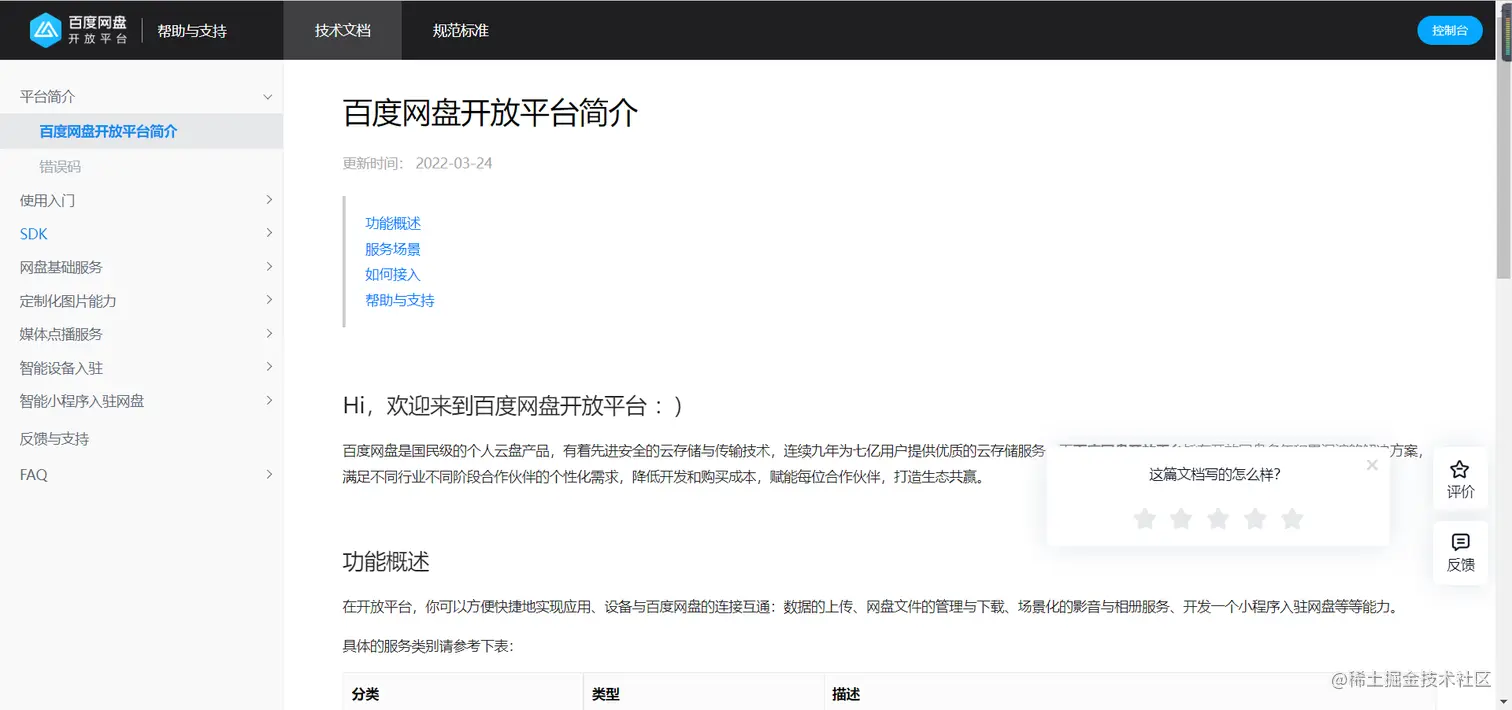Click the 控制台 console button
1512x710 pixels.
pyautogui.click(x=1449, y=30)
